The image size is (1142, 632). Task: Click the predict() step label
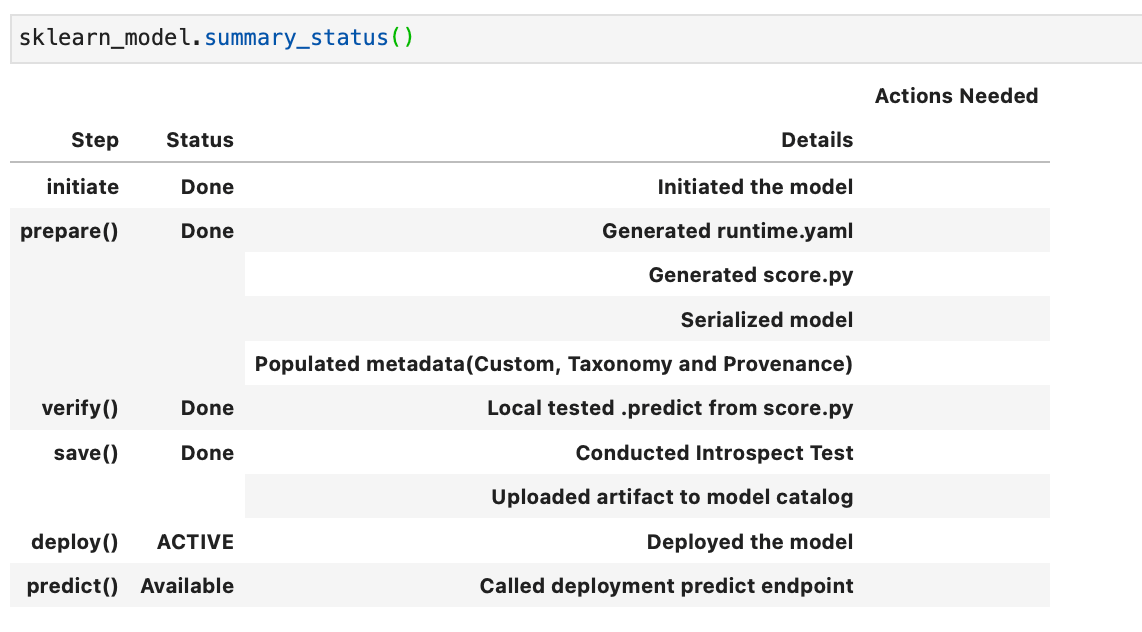click(x=72, y=586)
